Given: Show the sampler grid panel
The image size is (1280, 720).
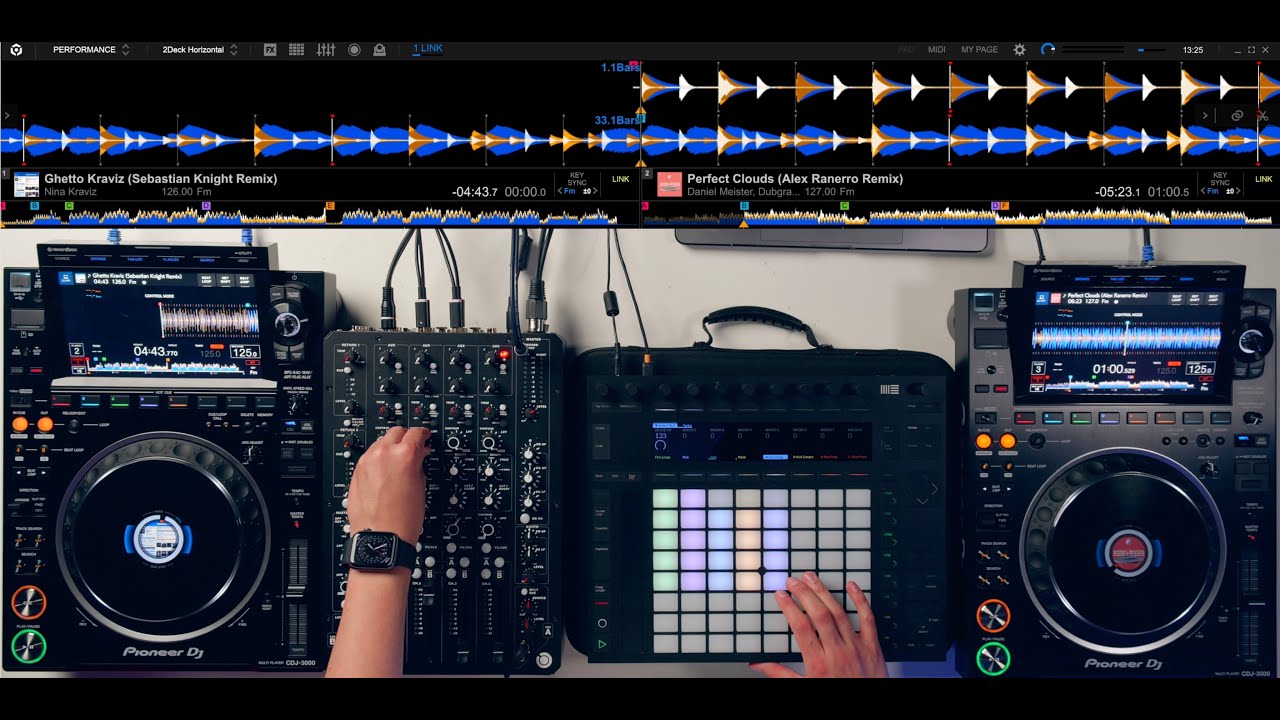Looking at the screenshot, I should click(x=297, y=49).
